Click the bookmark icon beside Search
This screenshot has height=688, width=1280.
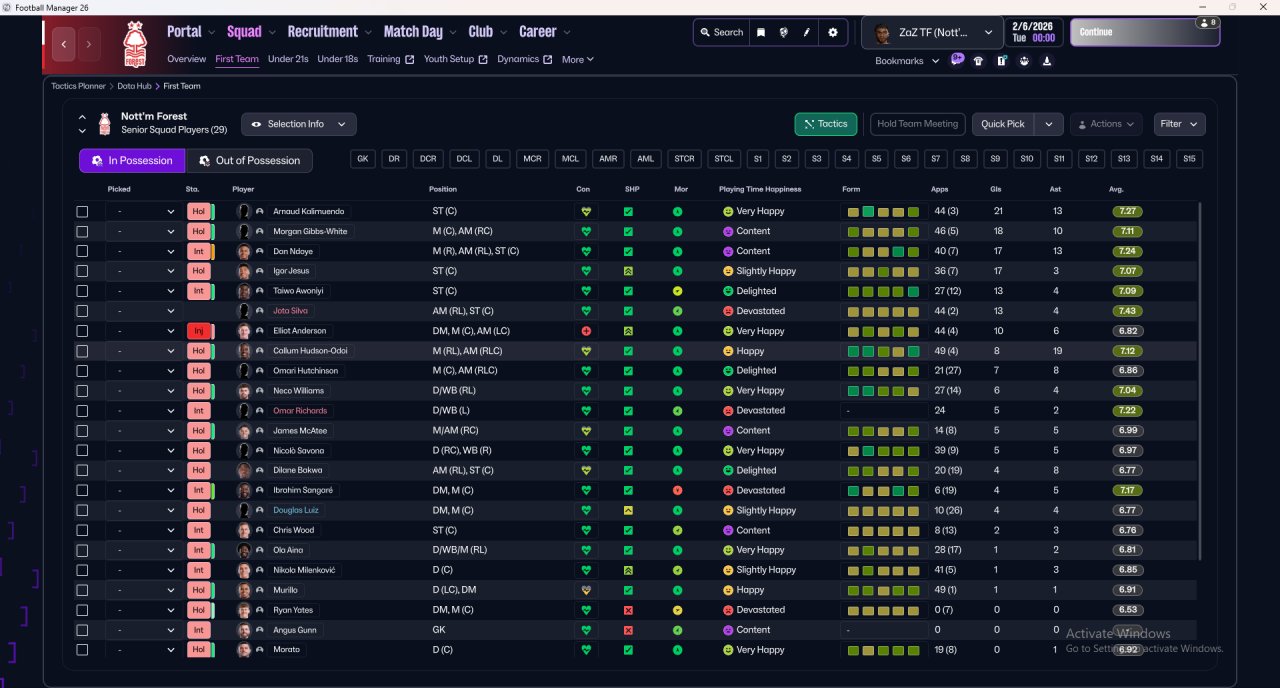coord(761,32)
